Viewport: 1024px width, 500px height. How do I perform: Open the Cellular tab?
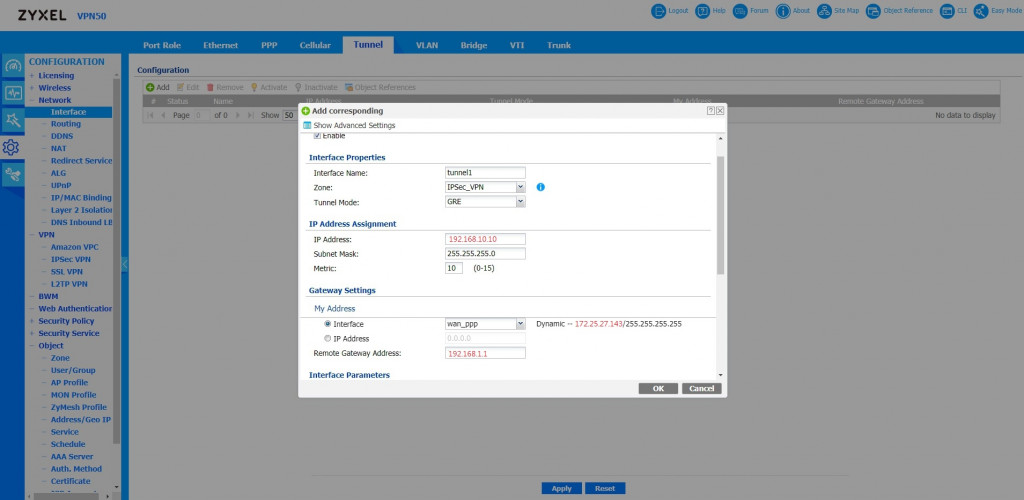coord(315,45)
